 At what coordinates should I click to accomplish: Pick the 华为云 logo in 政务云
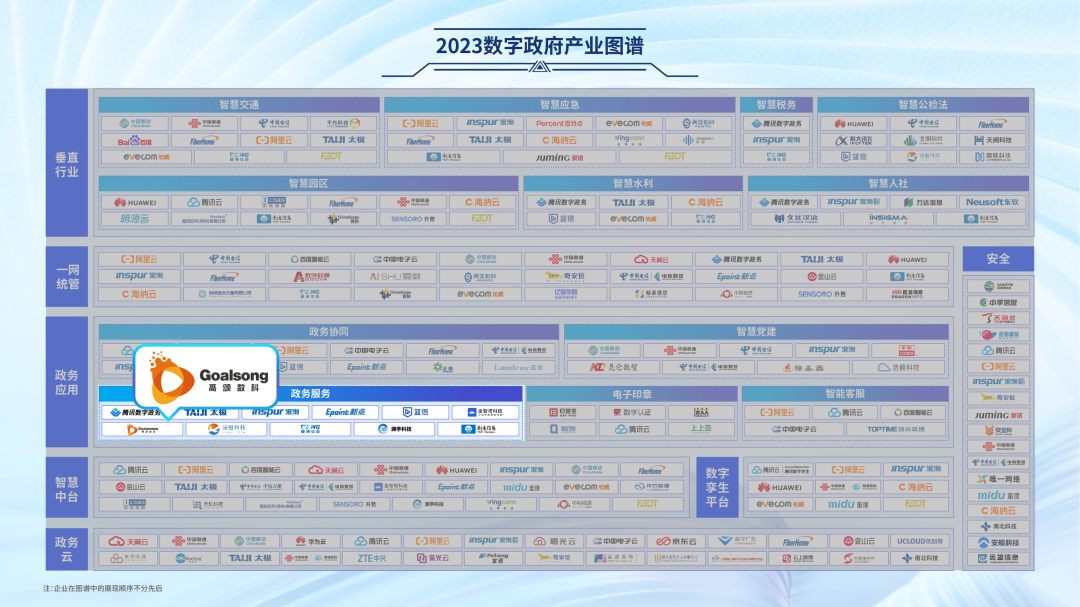pyautogui.click(x=311, y=542)
